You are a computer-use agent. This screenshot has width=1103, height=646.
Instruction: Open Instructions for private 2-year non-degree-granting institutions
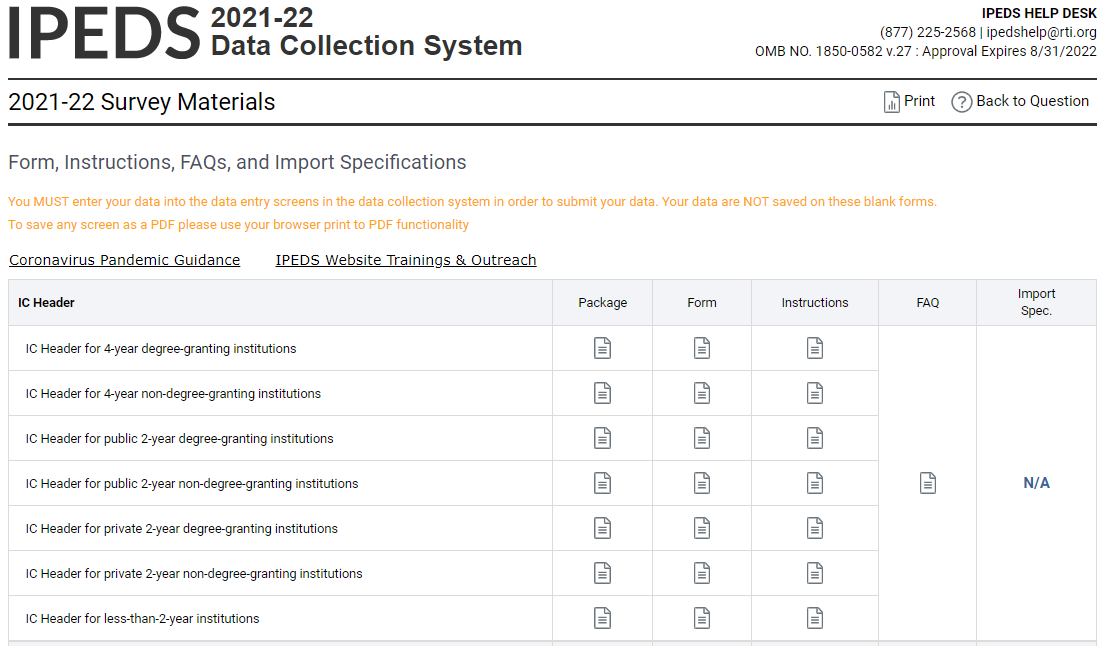tap(815, 573)
